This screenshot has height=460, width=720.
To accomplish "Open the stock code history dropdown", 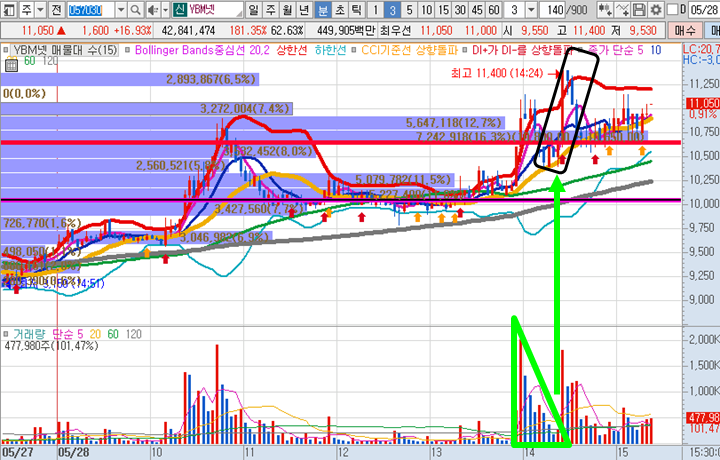I will (121, 10).
